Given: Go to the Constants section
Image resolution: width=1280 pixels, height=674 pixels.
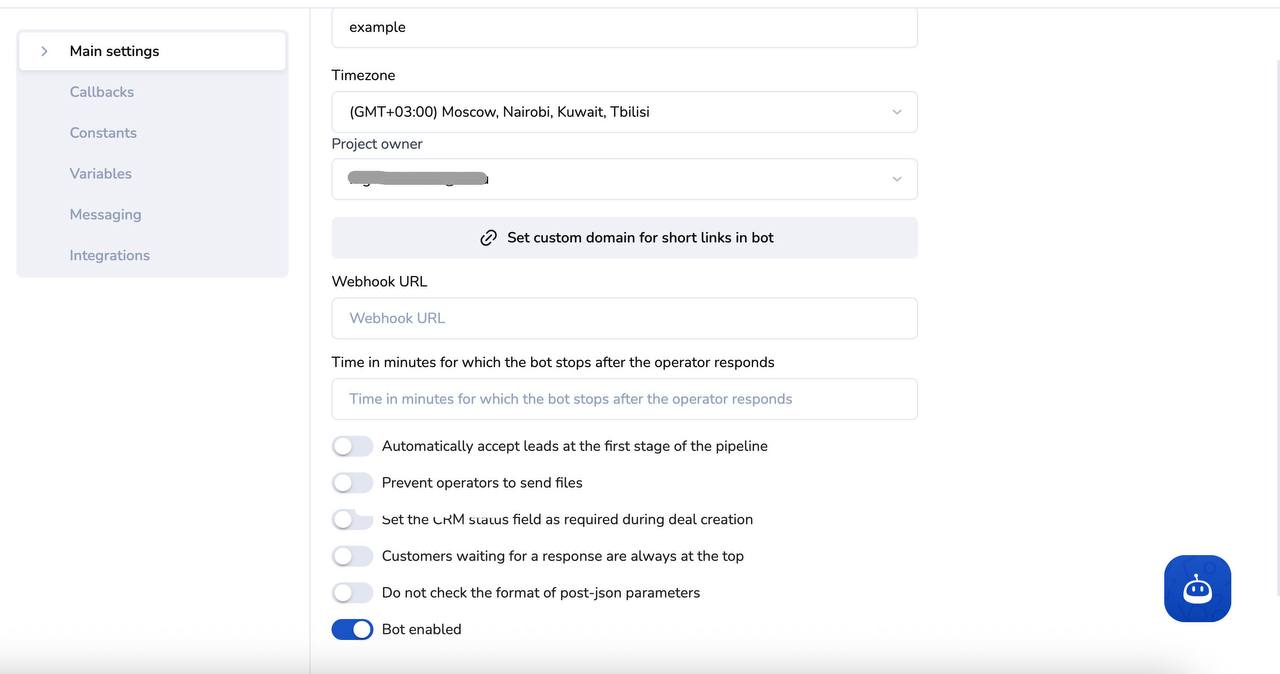Looking at the screenshot, I should pos(103,133).
